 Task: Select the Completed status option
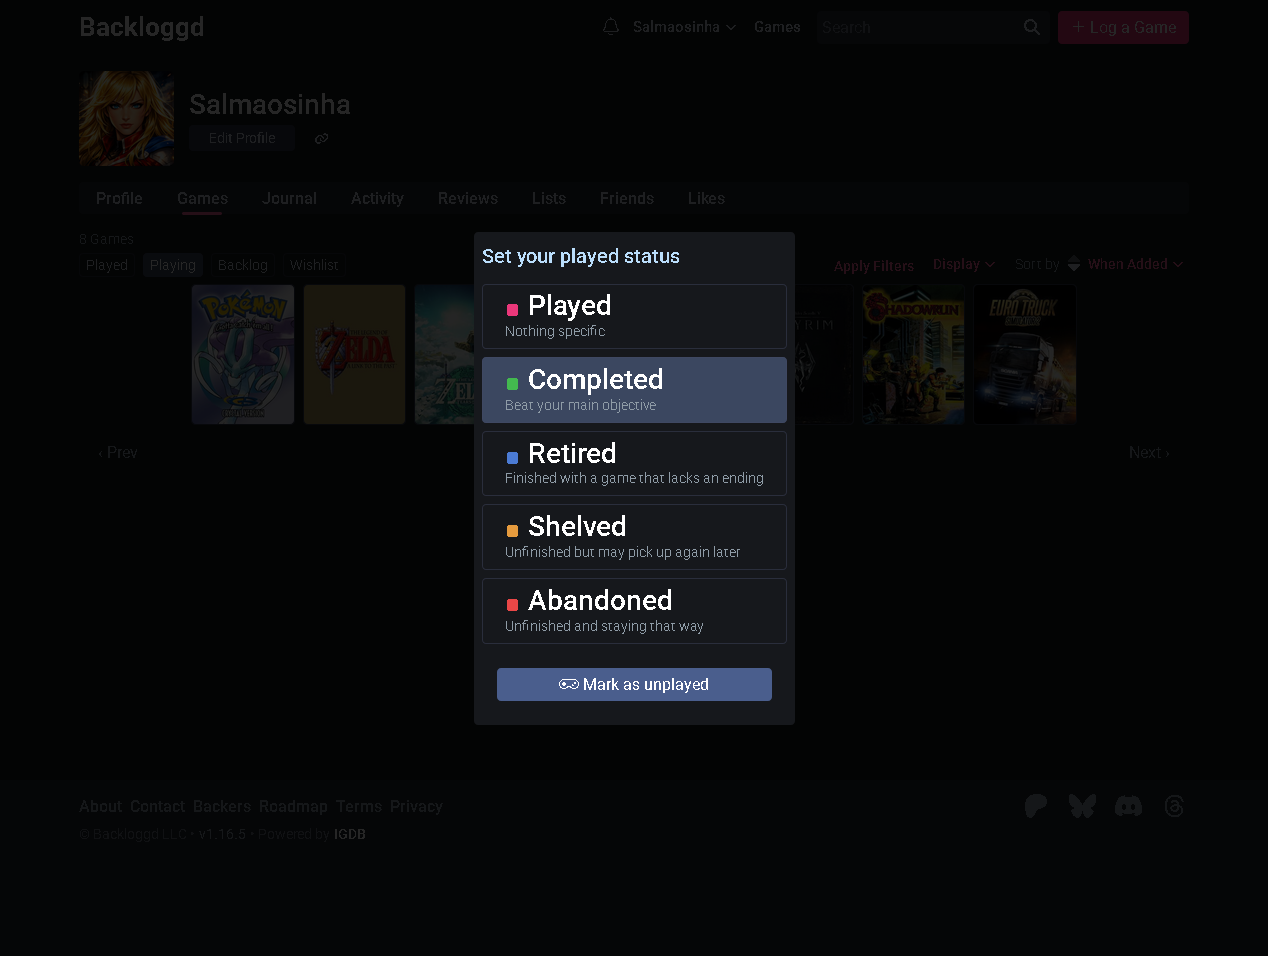pyautogui.click(x=634, y=390)
